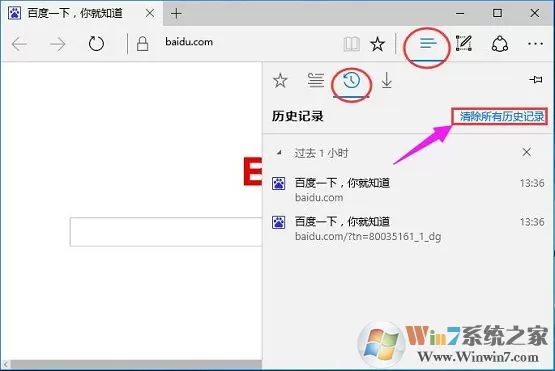Show the Reading list tab
Image resolution: width=555 pixels, height=371 pixels.
click(x=315, y=80)
